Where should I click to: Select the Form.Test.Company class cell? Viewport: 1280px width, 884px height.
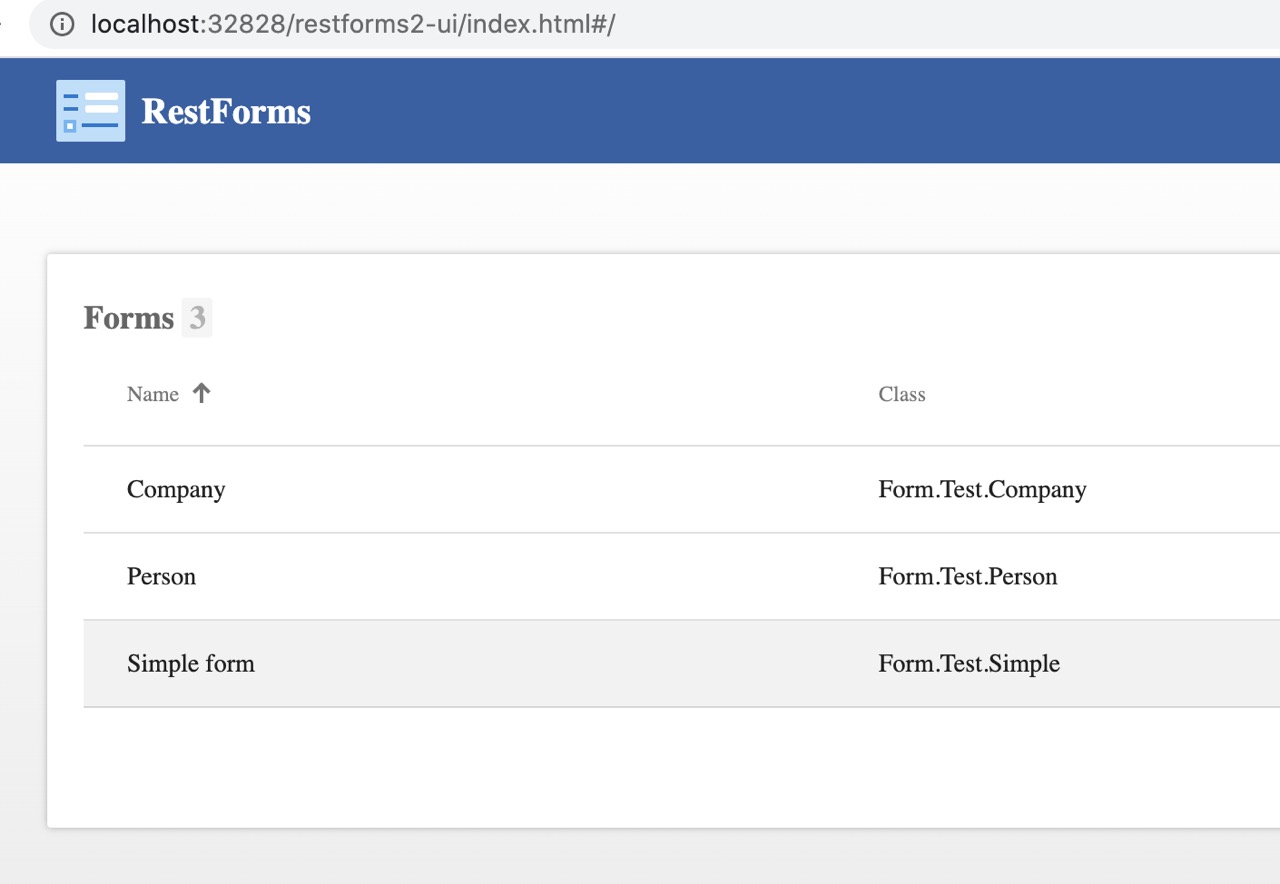point(982,489)
